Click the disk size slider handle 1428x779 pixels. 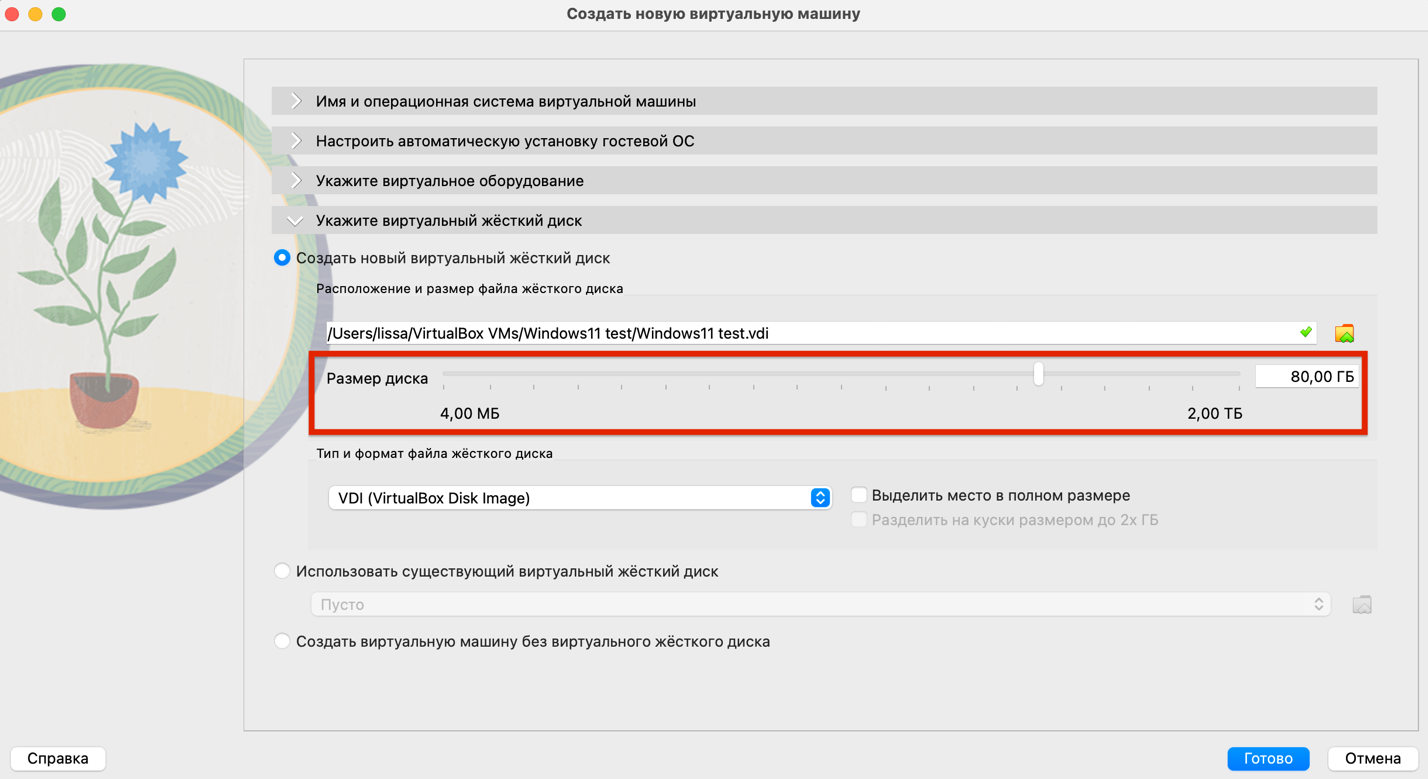pos(1039,374)
